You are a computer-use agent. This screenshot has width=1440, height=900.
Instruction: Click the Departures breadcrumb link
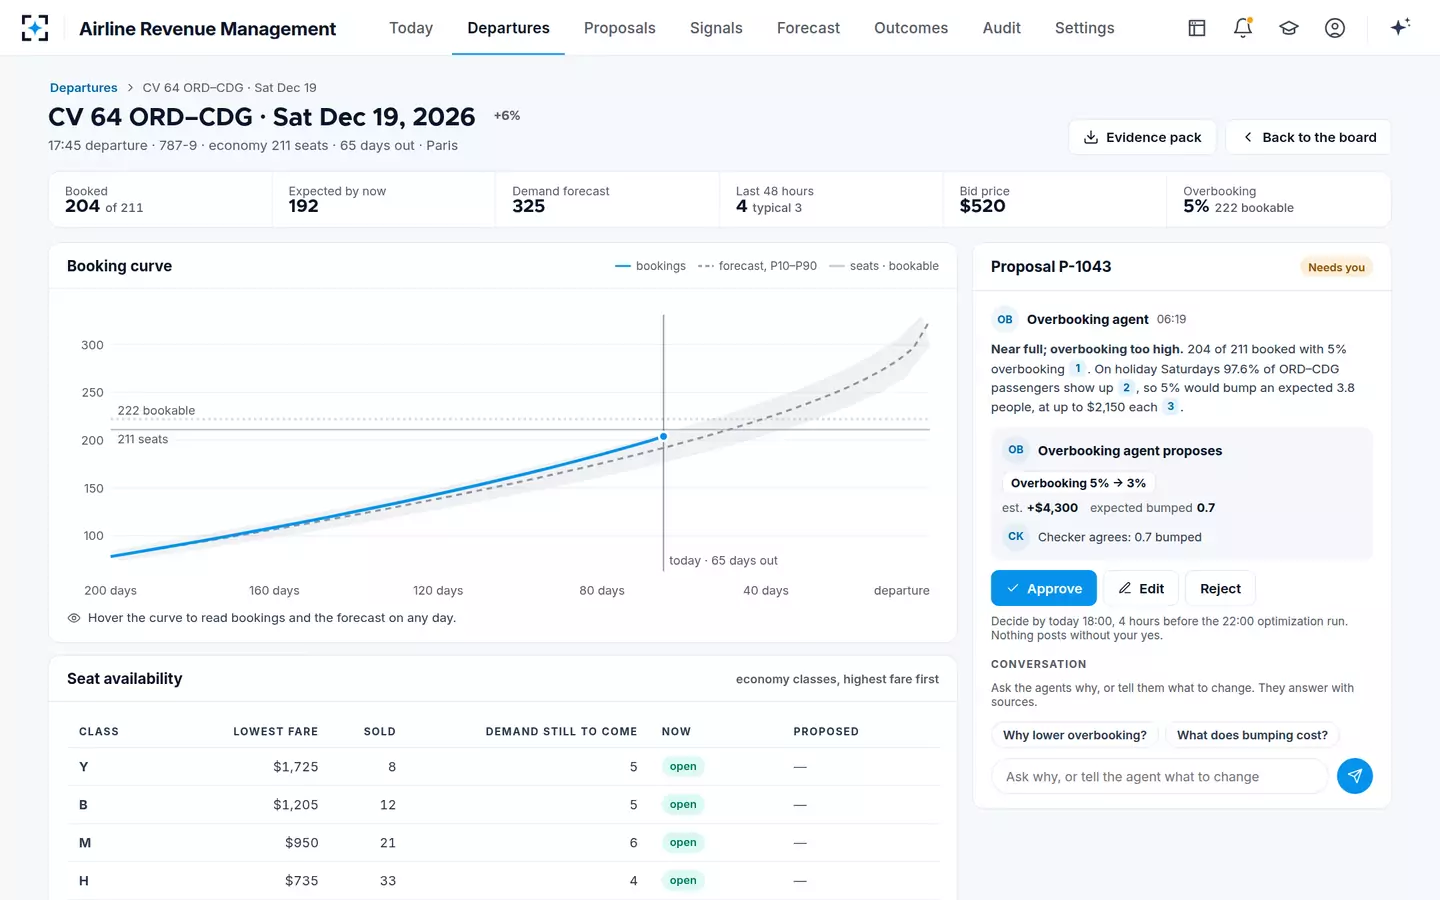tap(84, 88)
